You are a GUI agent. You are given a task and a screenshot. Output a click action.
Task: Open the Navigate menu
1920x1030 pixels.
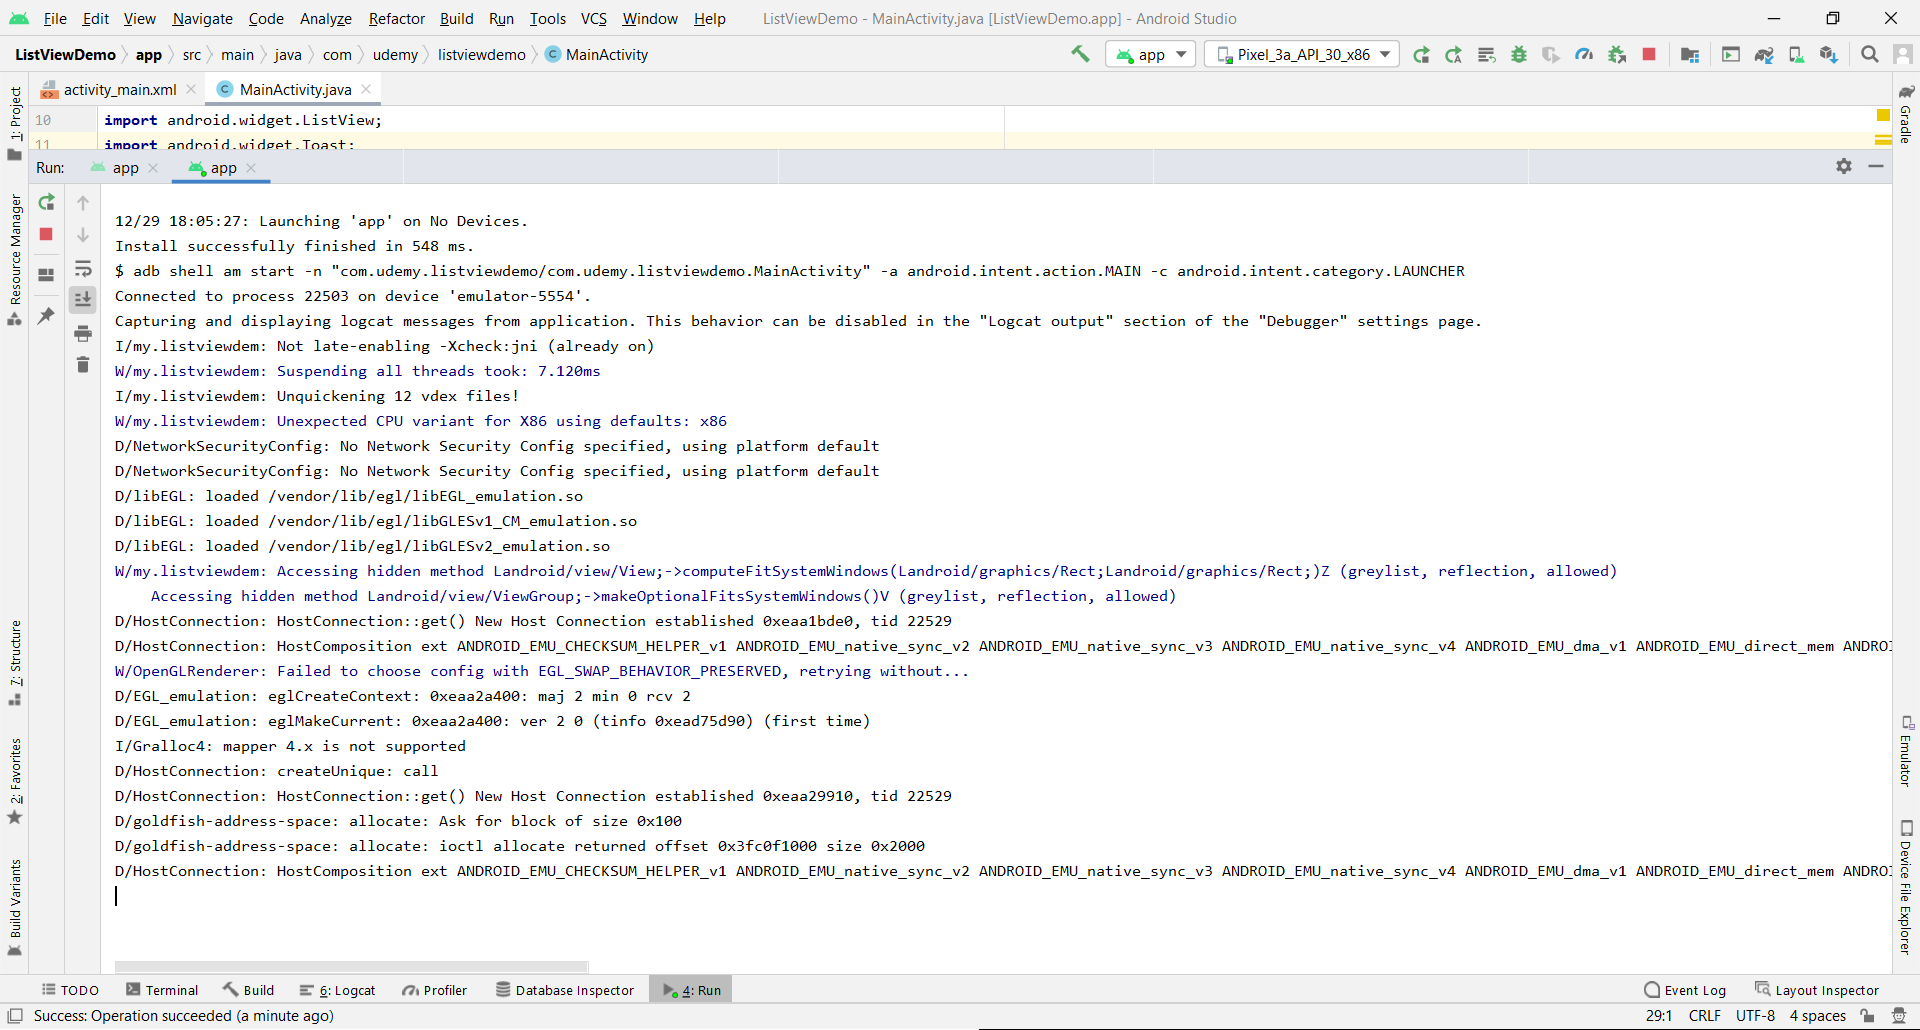(202, 18)
